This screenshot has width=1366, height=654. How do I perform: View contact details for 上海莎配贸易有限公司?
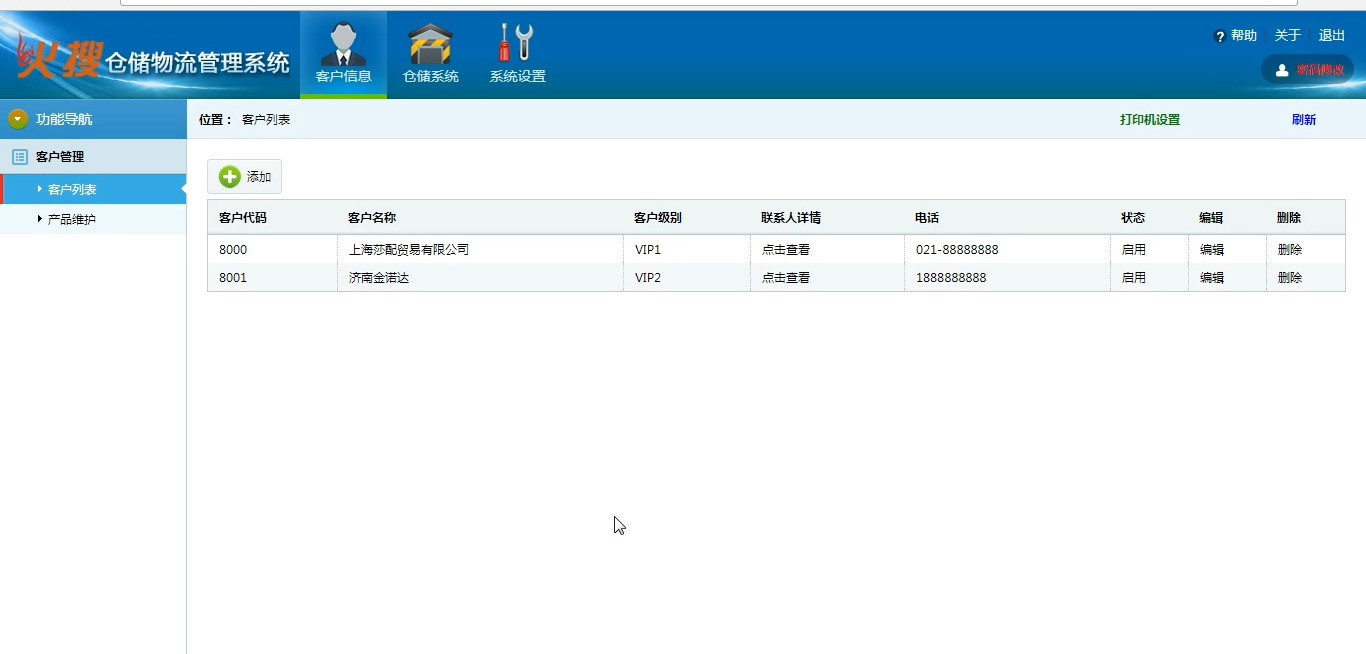785,250
